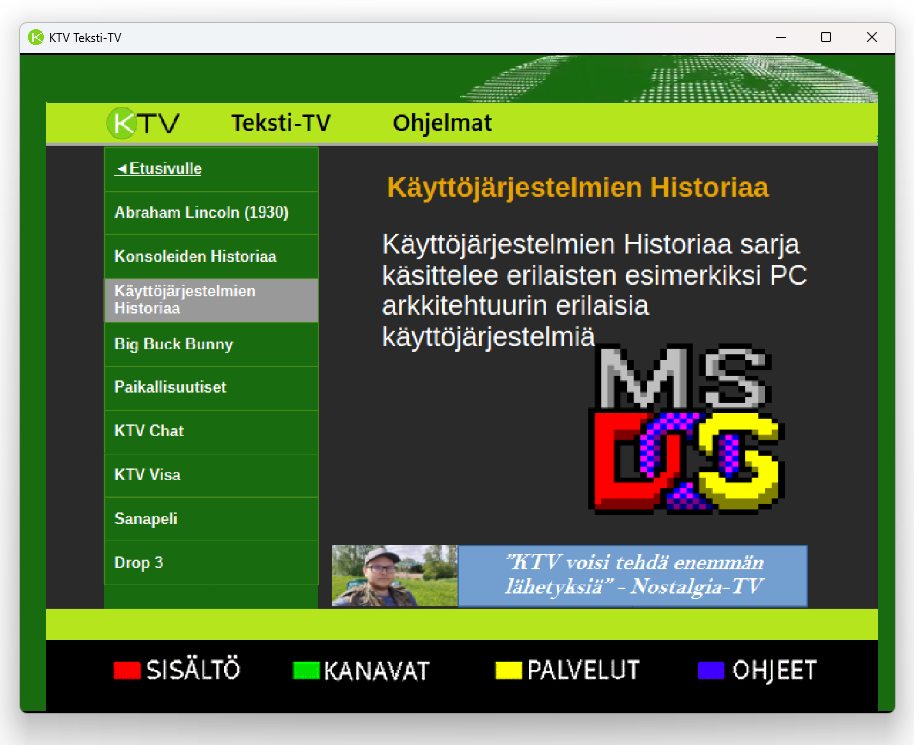Open the Teksti-TV menu
This screenshot has width=914, height=745.
[x=281, y=123]
